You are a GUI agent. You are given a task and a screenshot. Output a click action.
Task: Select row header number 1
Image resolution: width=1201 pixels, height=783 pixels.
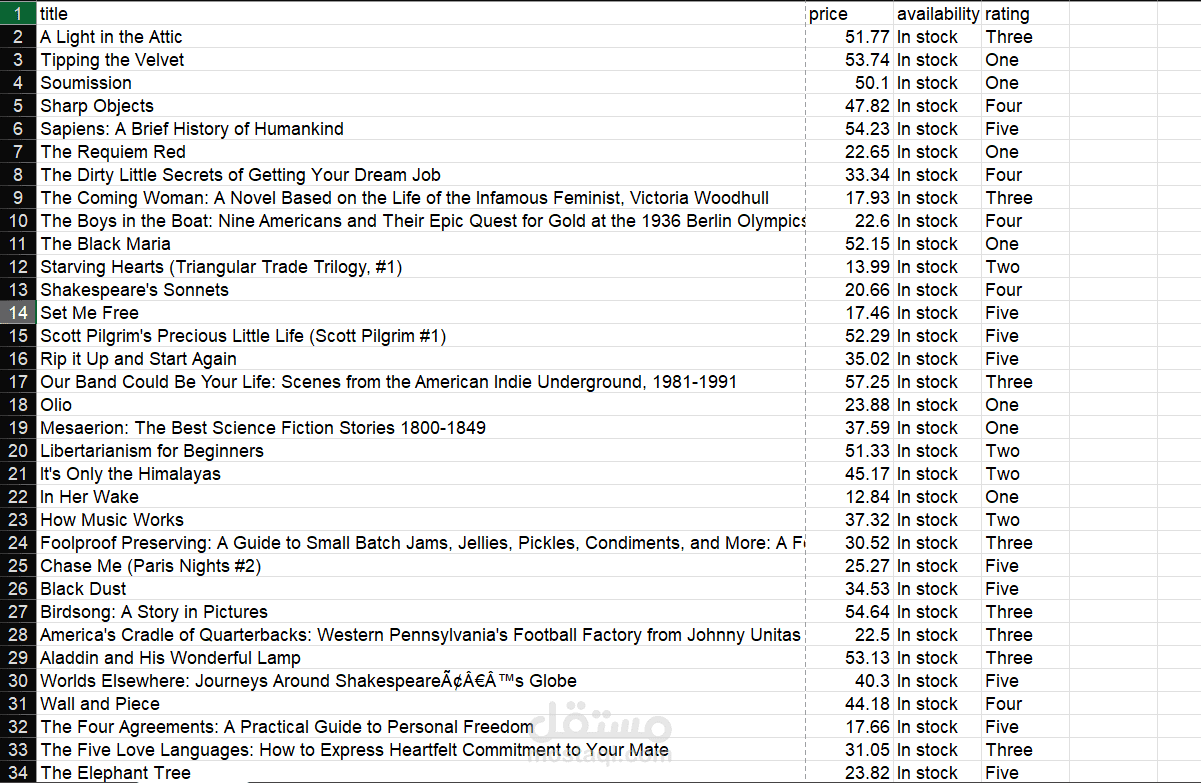pos(19,14)
